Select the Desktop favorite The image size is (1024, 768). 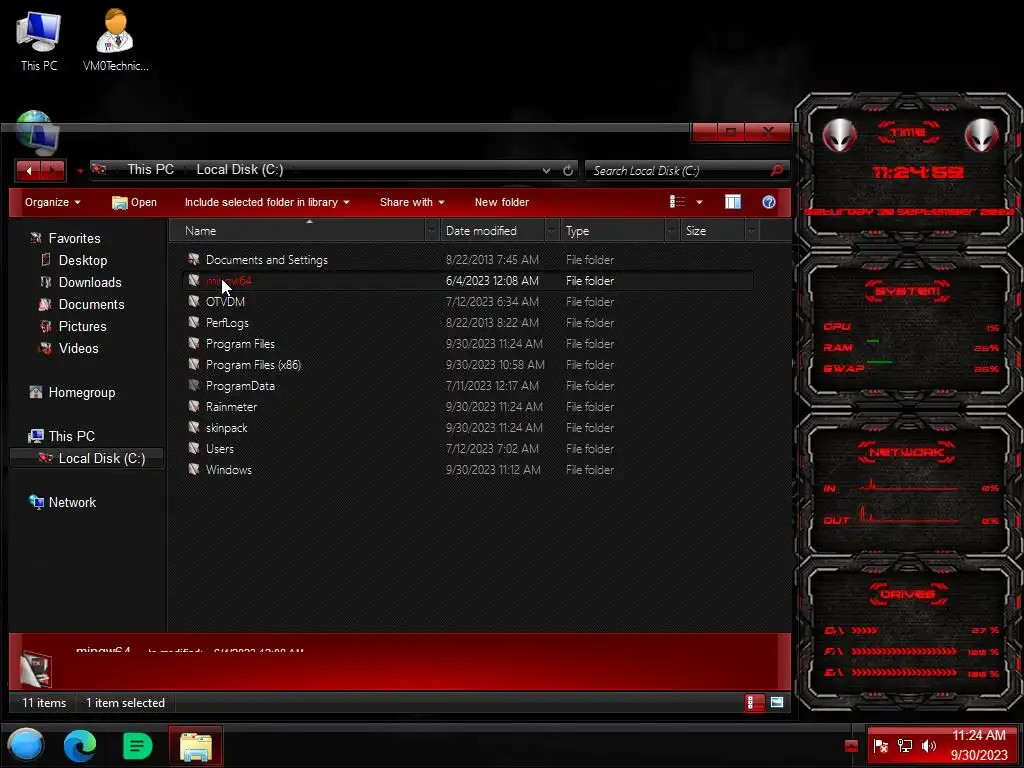click(x=82, y=260)
